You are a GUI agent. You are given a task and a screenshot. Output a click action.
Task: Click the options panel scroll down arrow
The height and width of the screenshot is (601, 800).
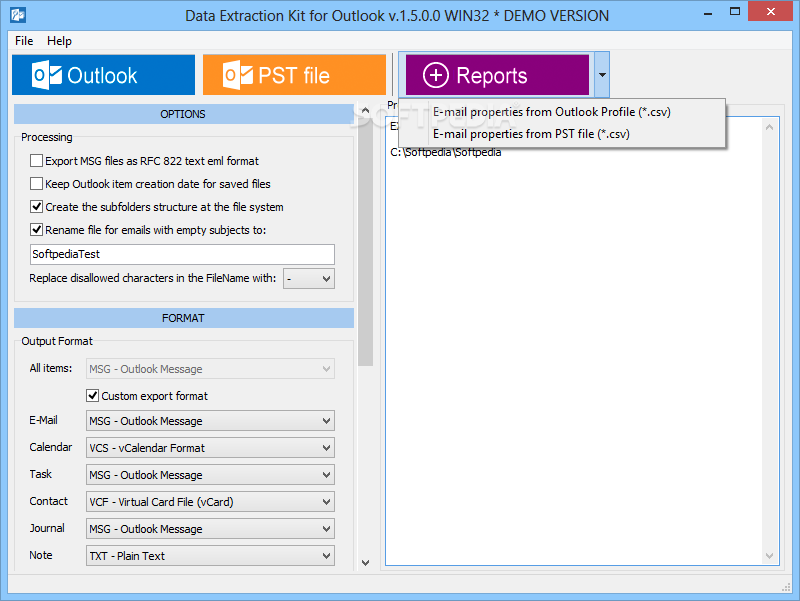click(x=365, y=563)
